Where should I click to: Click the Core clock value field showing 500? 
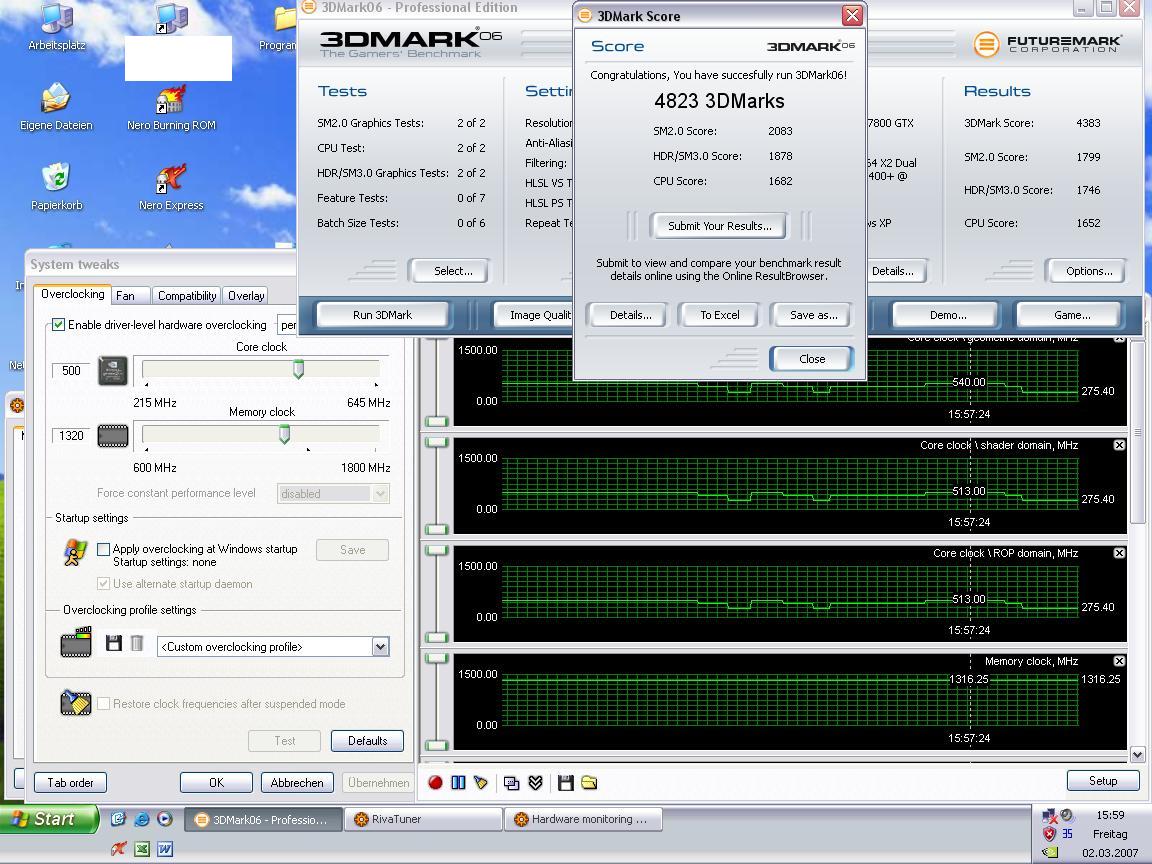71,370
